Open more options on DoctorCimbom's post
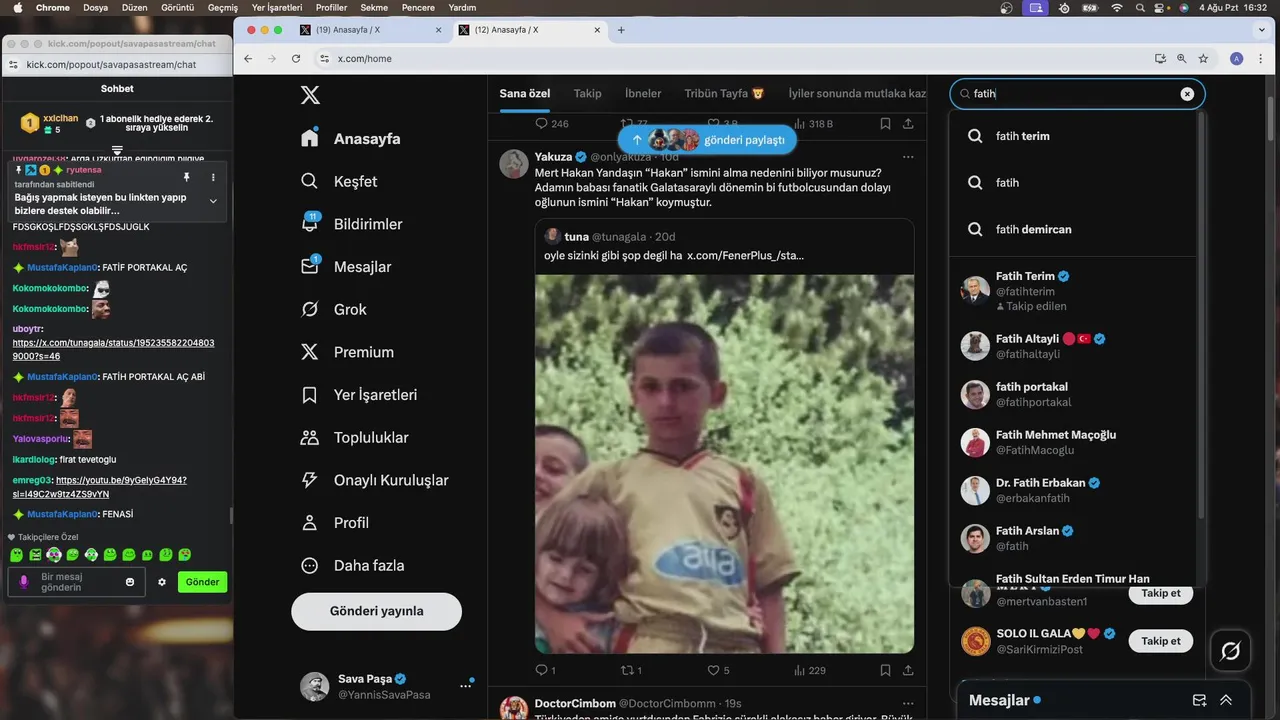 [x=908, y=703]
